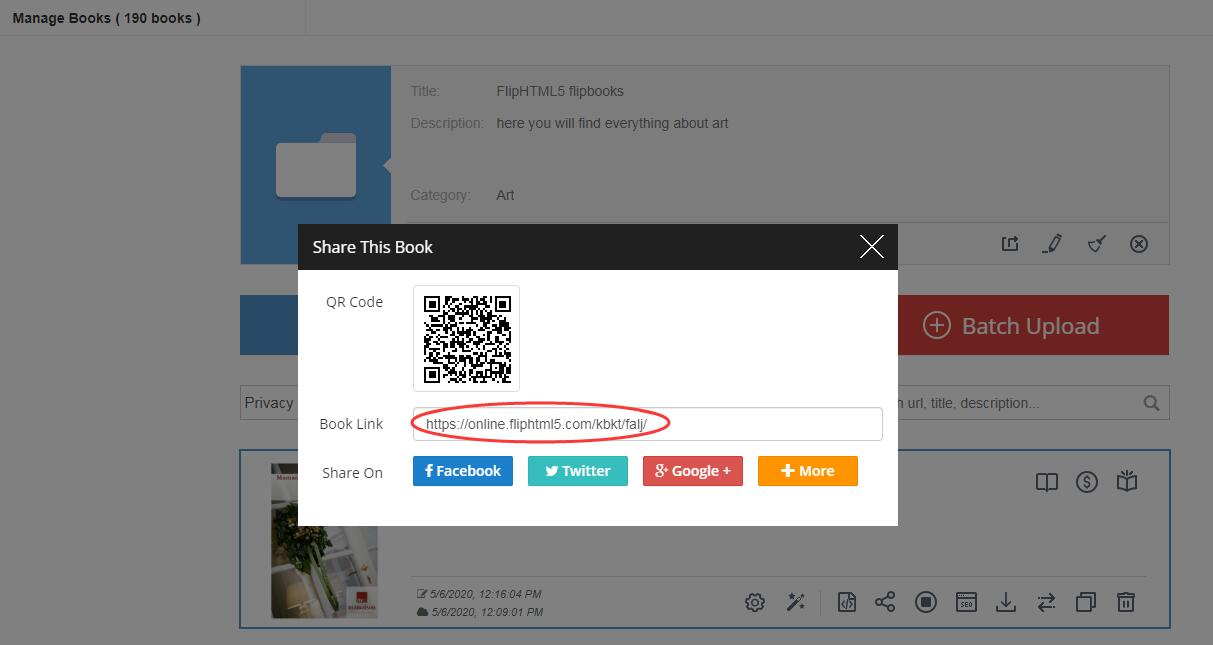Click the dollar sell-book icon
Screen dimensions: 1213x645
1087,481
